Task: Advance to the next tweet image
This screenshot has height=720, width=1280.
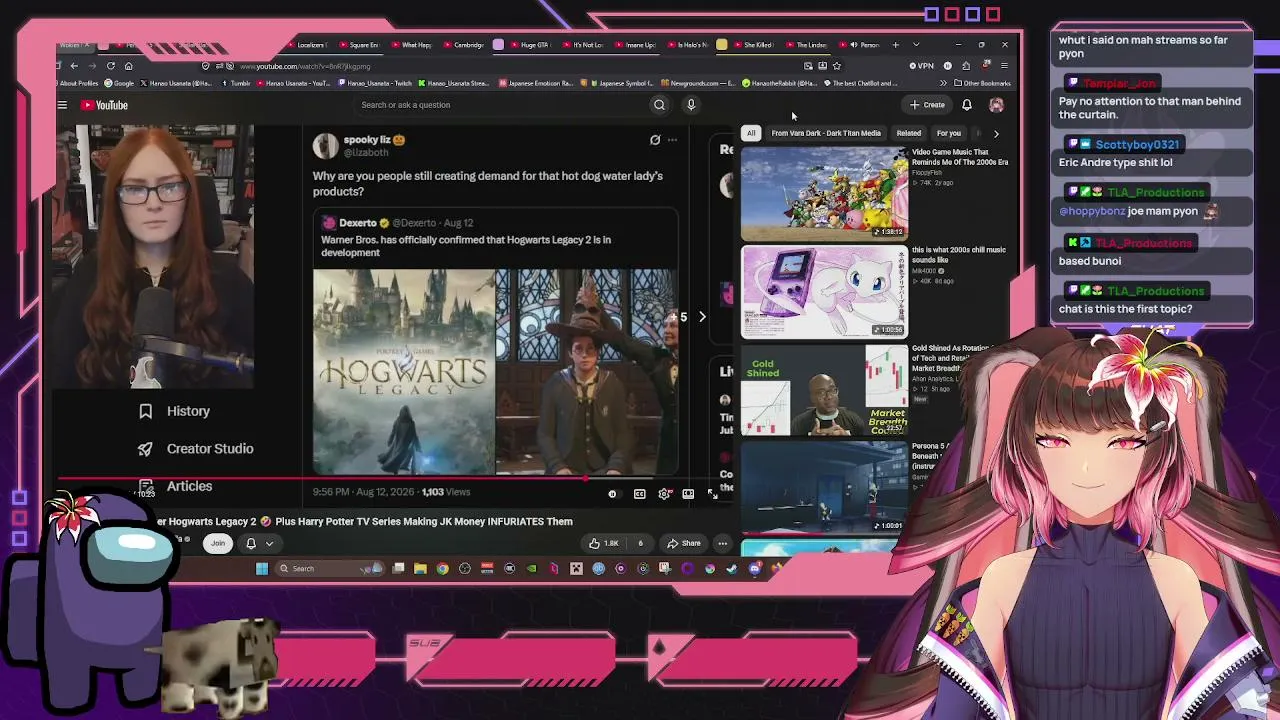Action: (702, 317)
